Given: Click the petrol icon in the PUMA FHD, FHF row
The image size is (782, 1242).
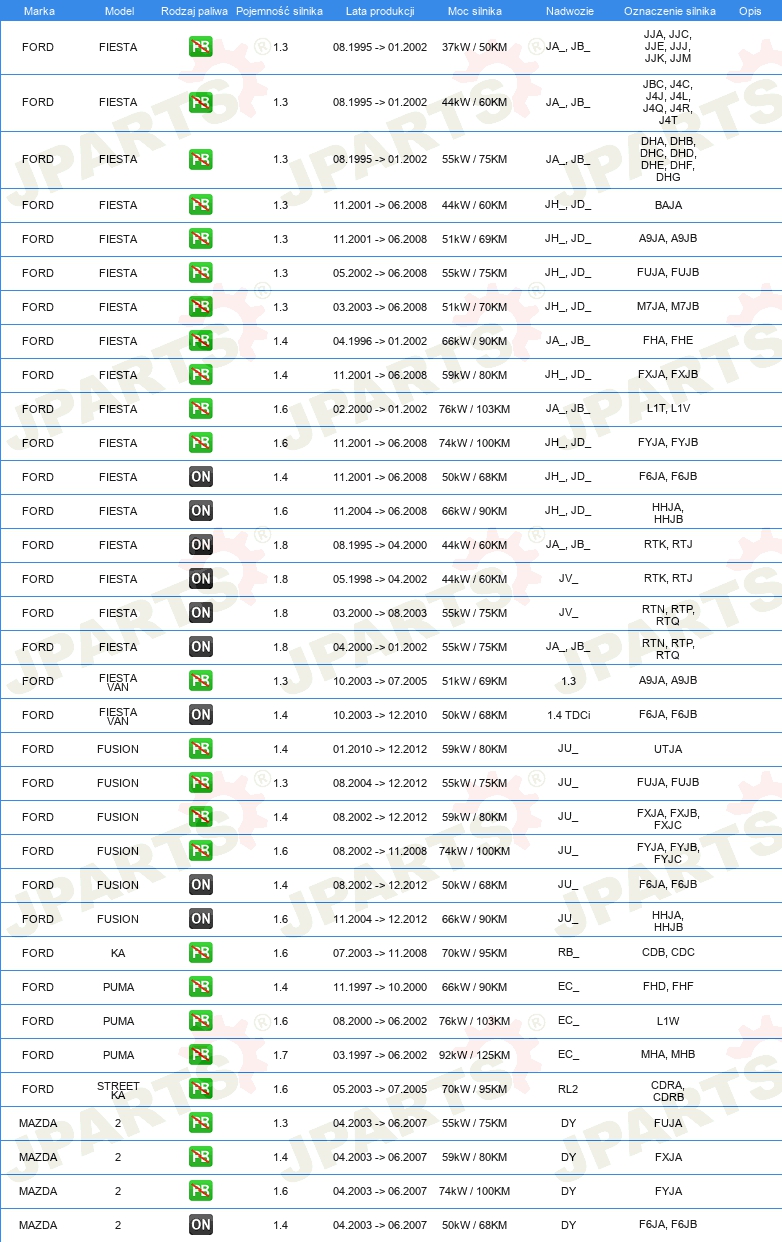Looking at the screenshot, I should (x=201, y=987).
